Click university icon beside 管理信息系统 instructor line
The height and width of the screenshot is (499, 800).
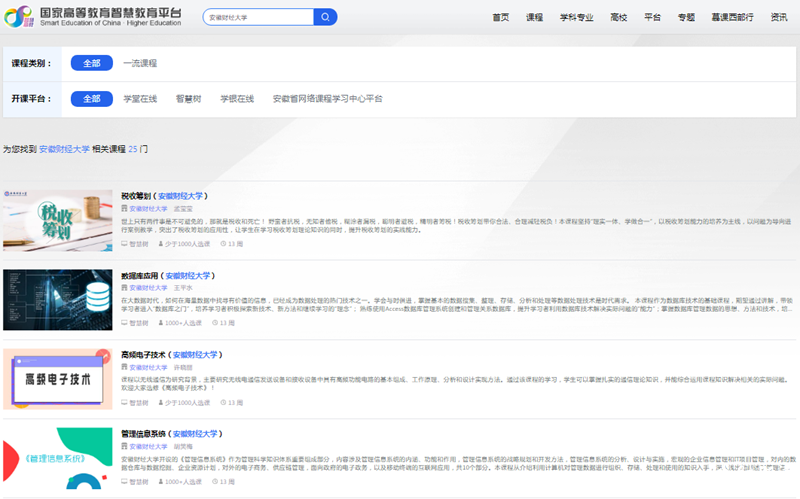[x=124, y=447]
